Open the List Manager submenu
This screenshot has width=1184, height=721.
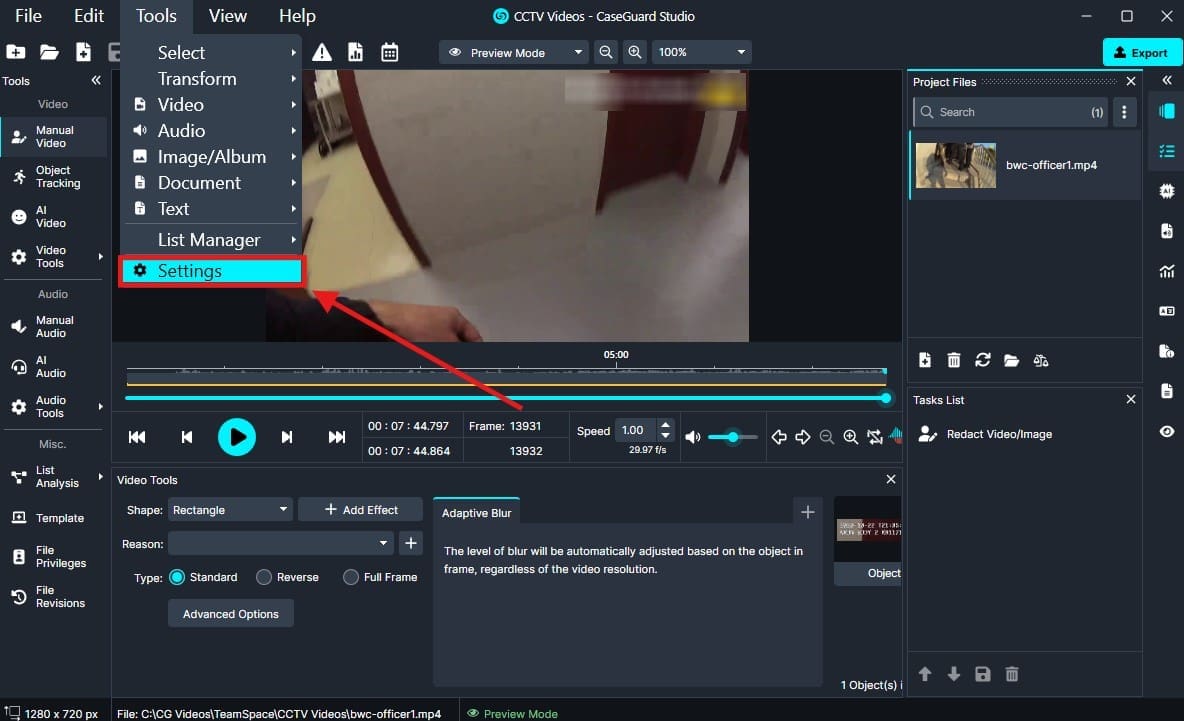click(211, 240)
